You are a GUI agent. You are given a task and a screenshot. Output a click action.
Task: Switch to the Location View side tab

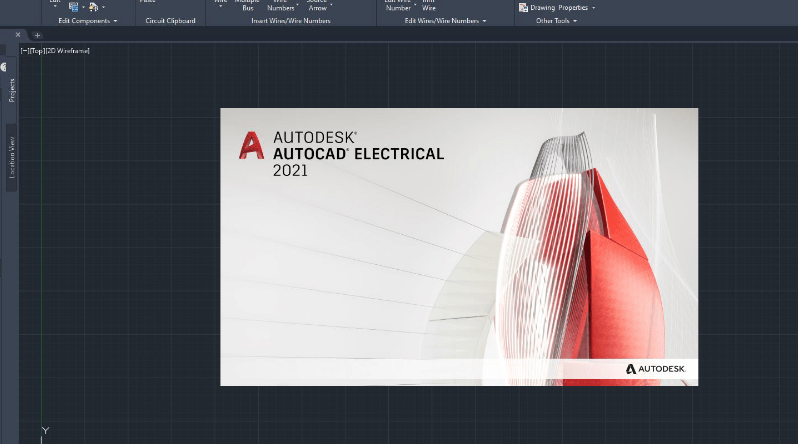[12, 157]
